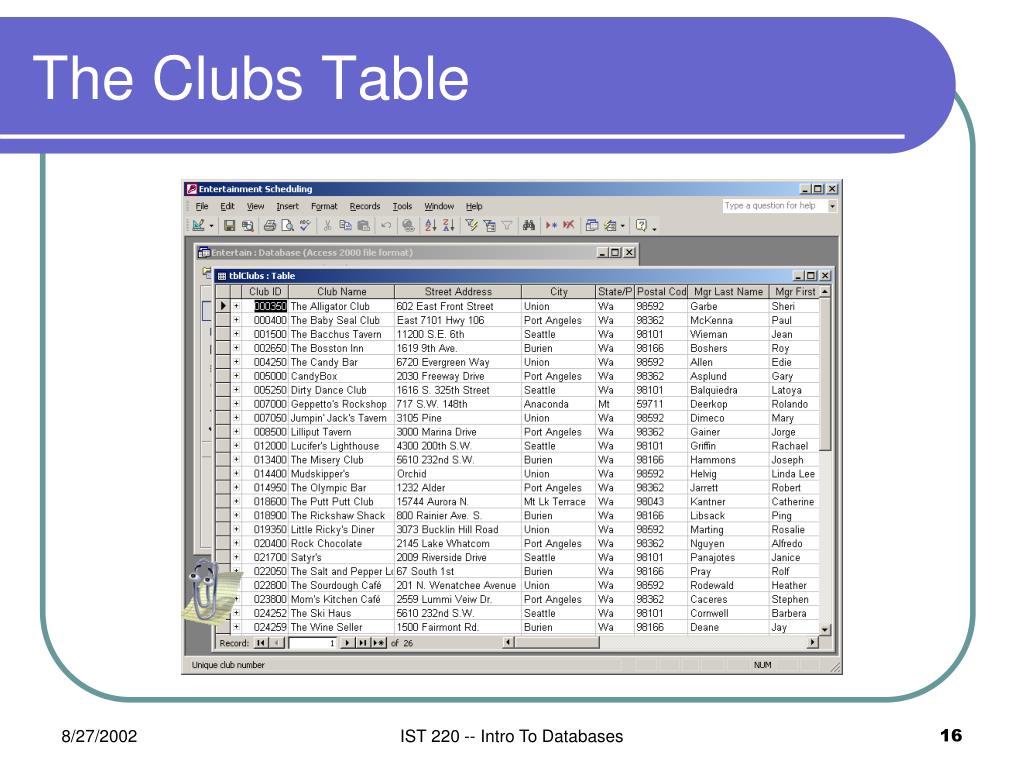Go to next record navigation button
This screenshot has width=1024, height=768.
point(347,643)
